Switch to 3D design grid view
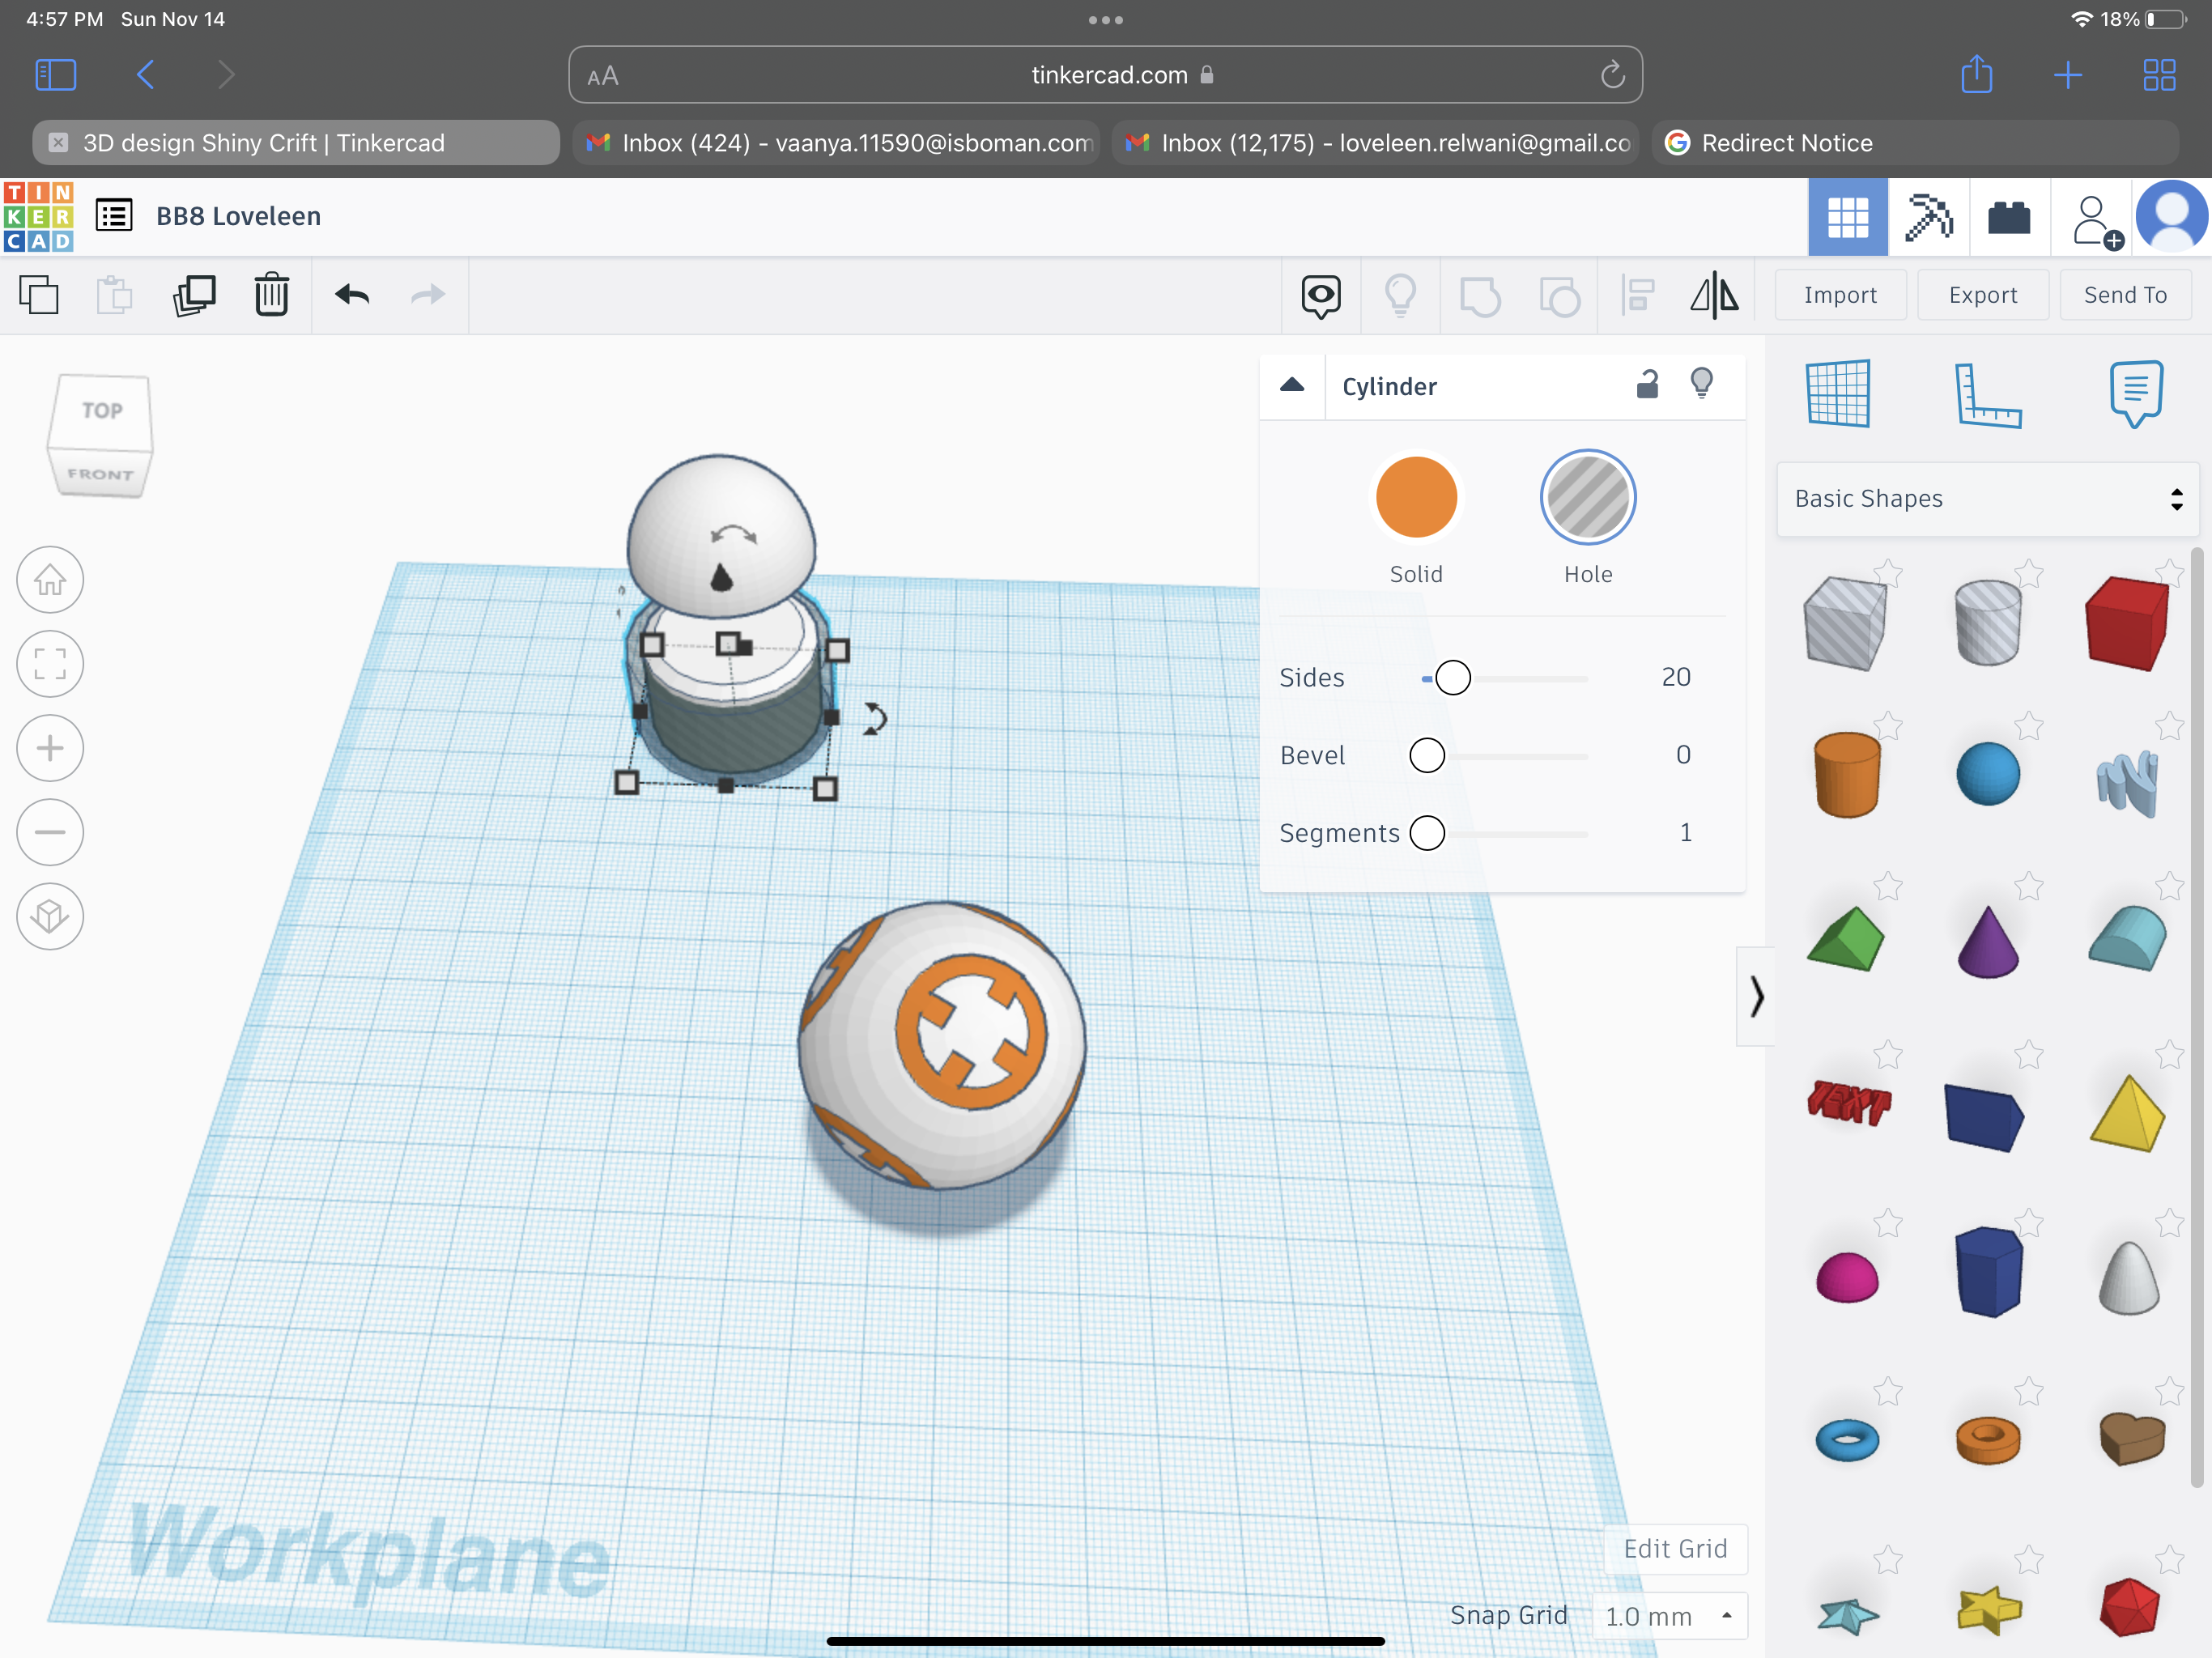 (x=1848, y=217)
